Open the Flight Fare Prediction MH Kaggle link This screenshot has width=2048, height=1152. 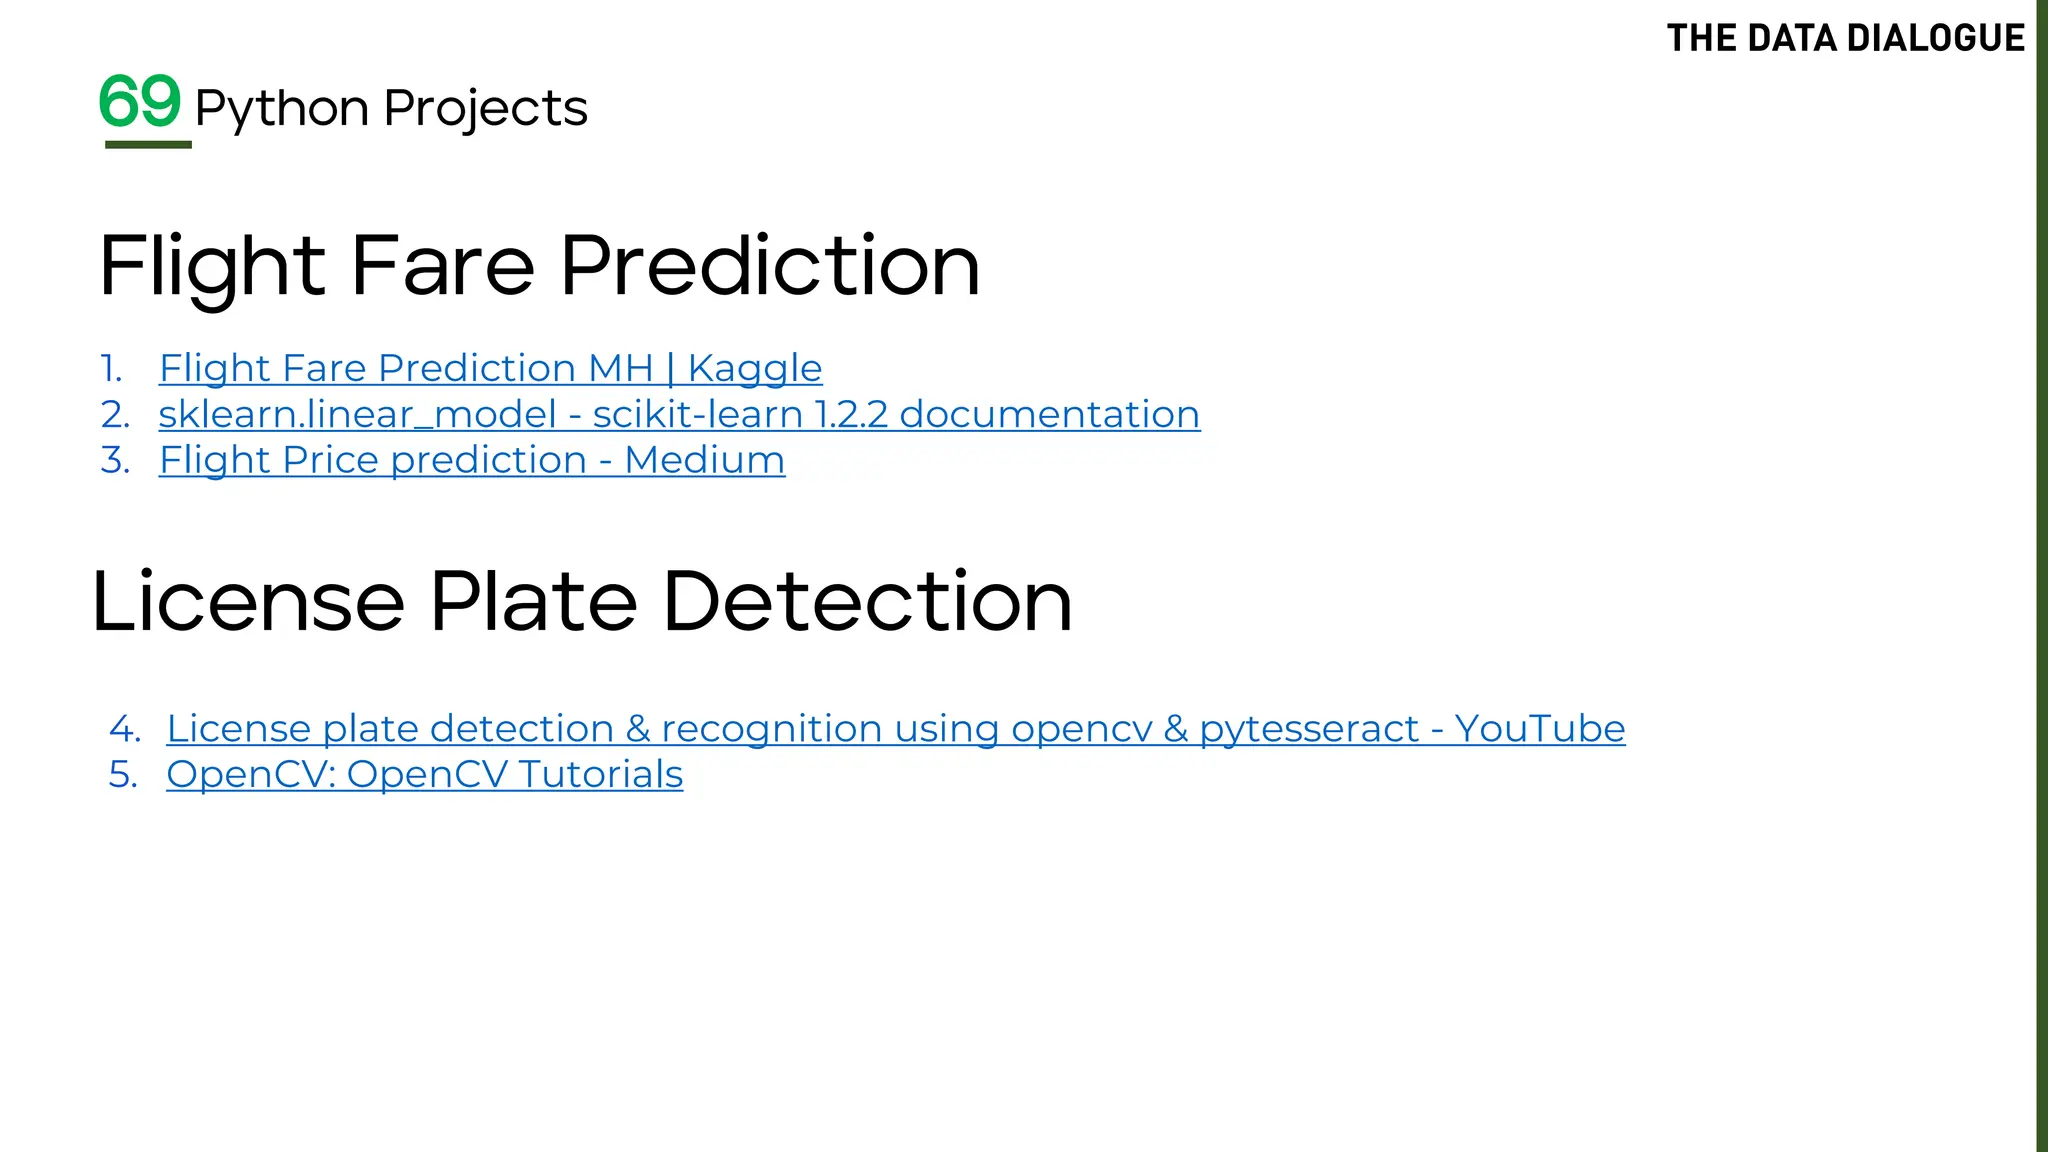pos(490,368)
